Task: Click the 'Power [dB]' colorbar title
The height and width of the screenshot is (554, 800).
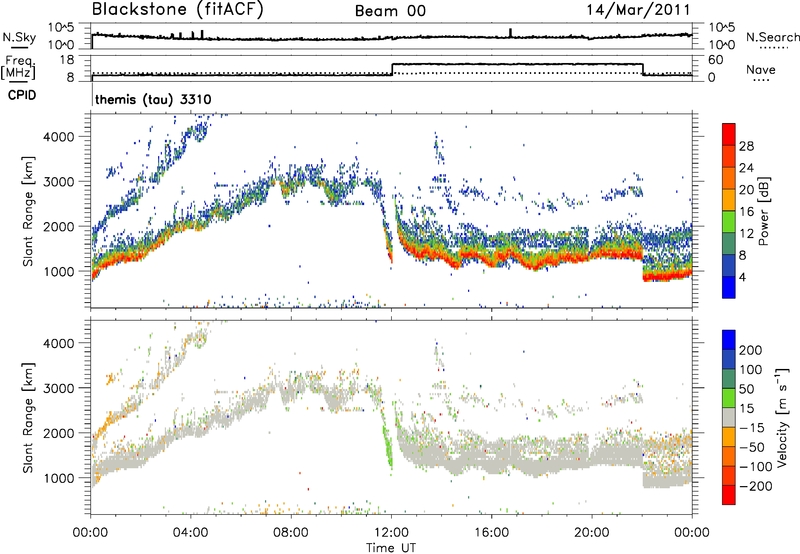Action: [x=764, y=211]
